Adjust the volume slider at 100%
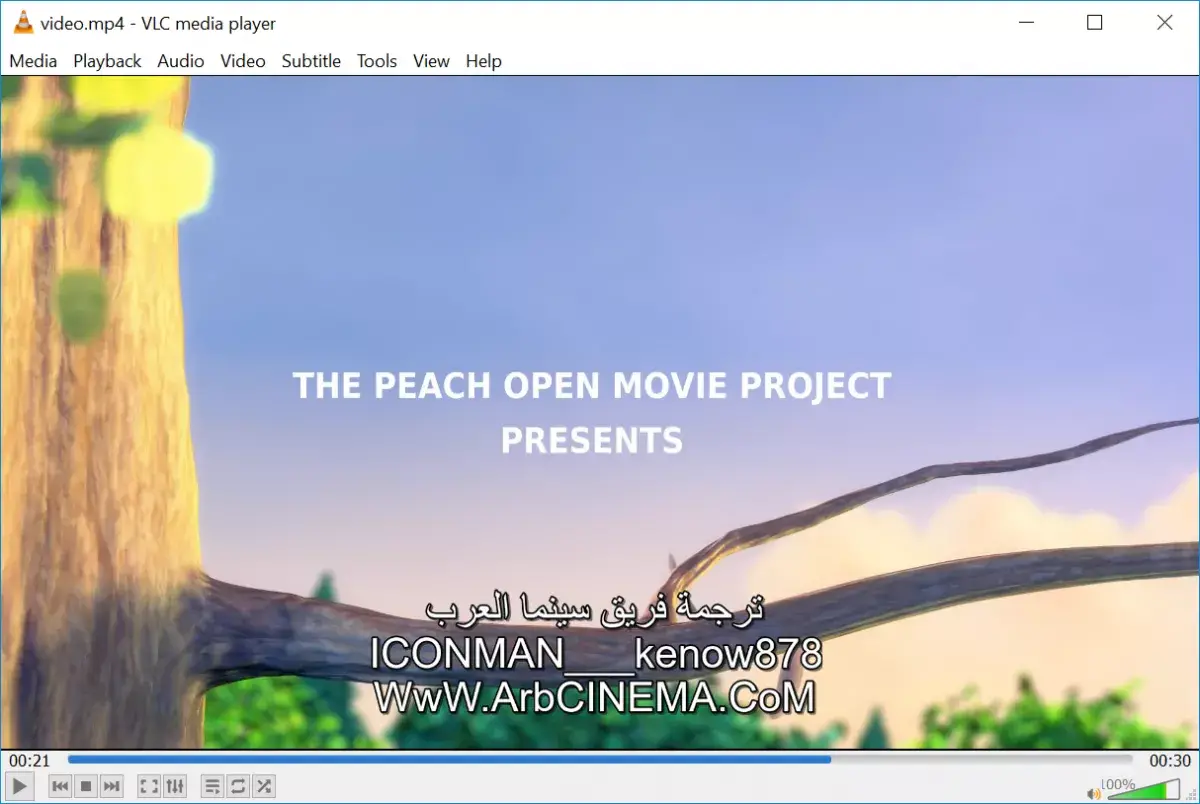 pyautogui.click(x=1144, y=789)
